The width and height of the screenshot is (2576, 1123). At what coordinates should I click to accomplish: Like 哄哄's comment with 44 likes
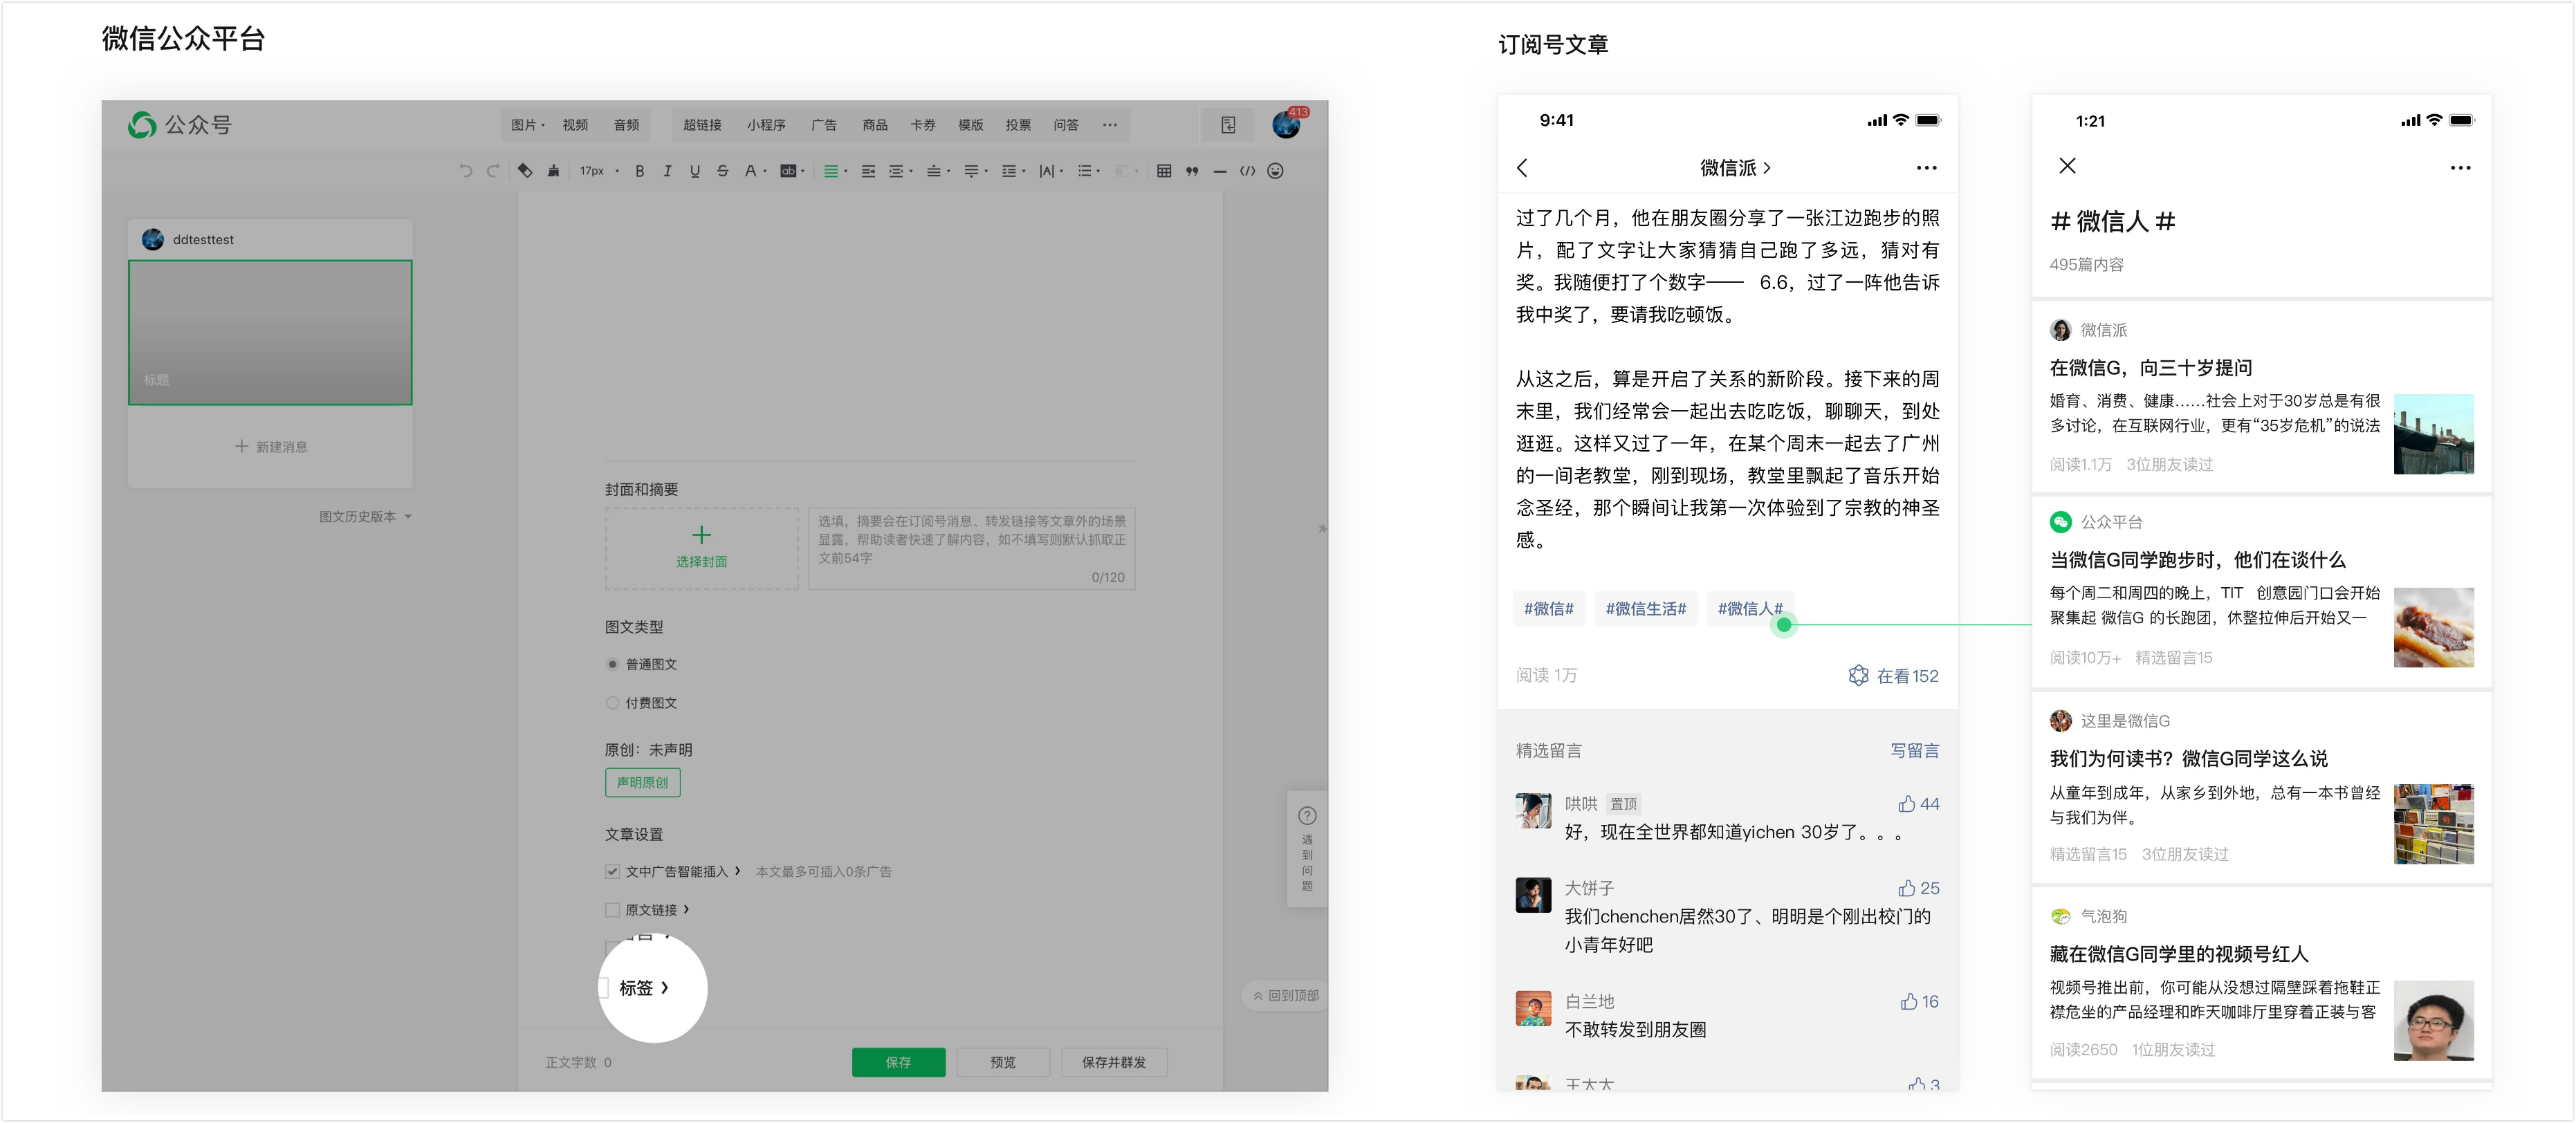(x=1907, y=804)
